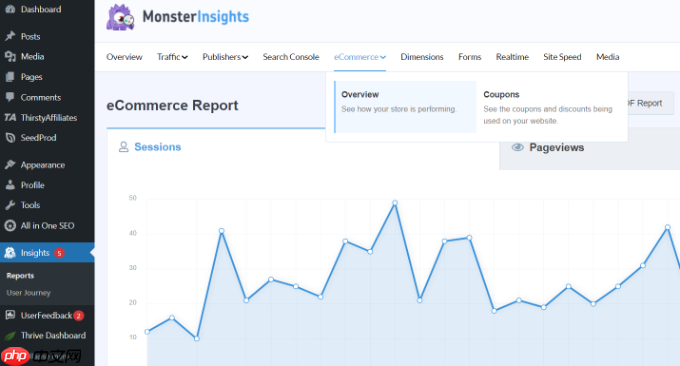Click the UserFeedback sidebar item

coord(47,315)
